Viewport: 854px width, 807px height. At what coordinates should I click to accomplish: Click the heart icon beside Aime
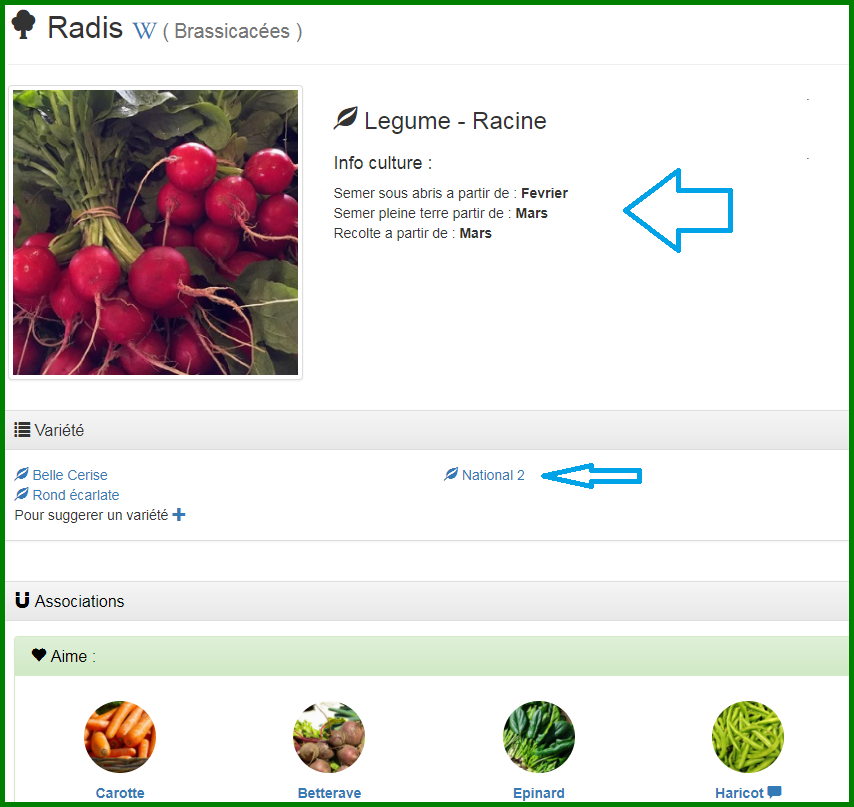coord(39,655)
